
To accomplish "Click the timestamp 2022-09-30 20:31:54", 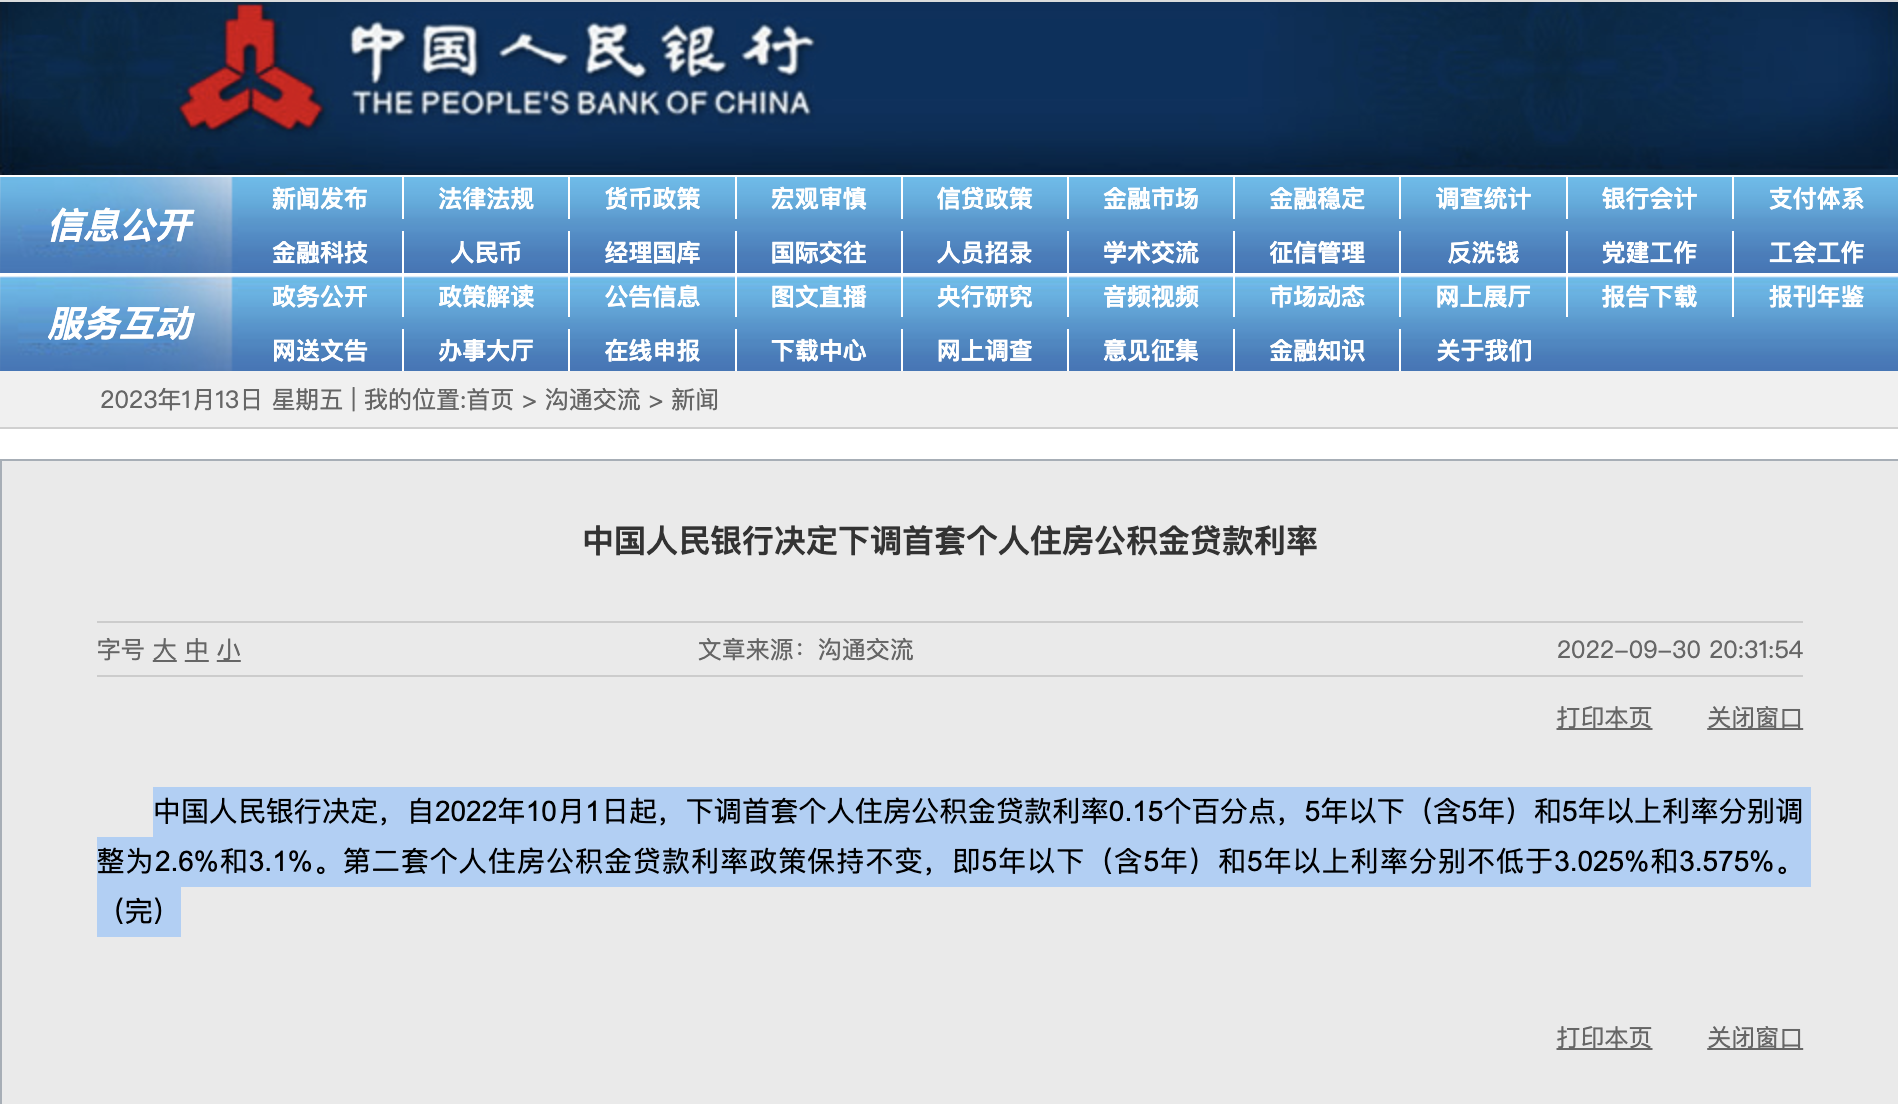I will tap(1679, 650).
